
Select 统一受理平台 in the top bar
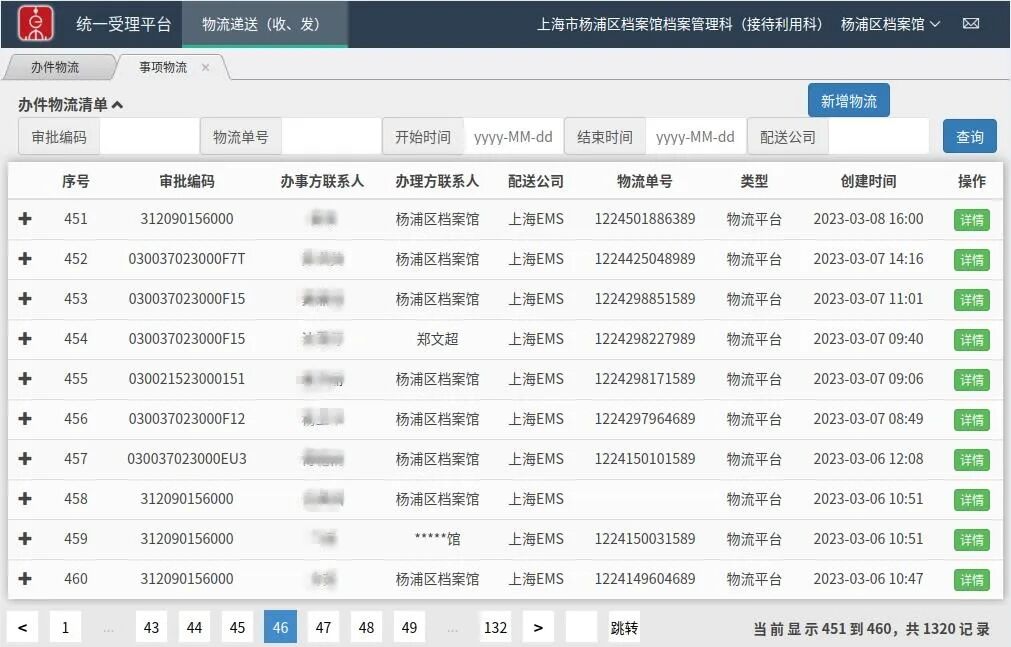(122, 22)
